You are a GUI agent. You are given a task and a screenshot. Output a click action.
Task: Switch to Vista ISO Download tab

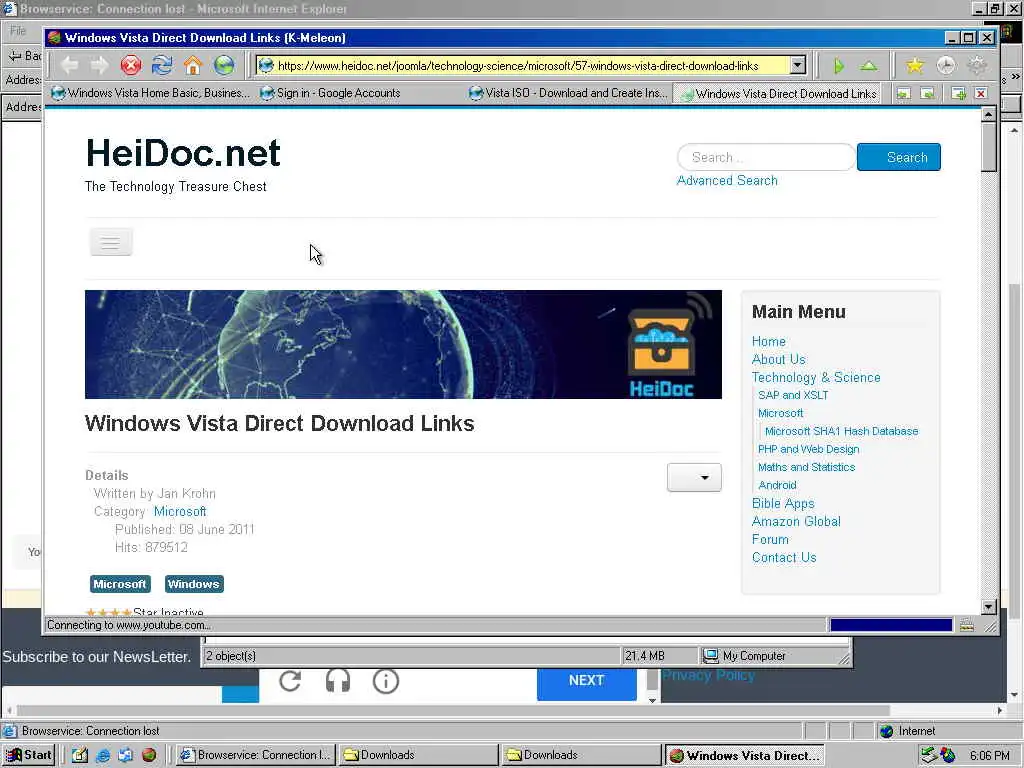click(568, 93)
